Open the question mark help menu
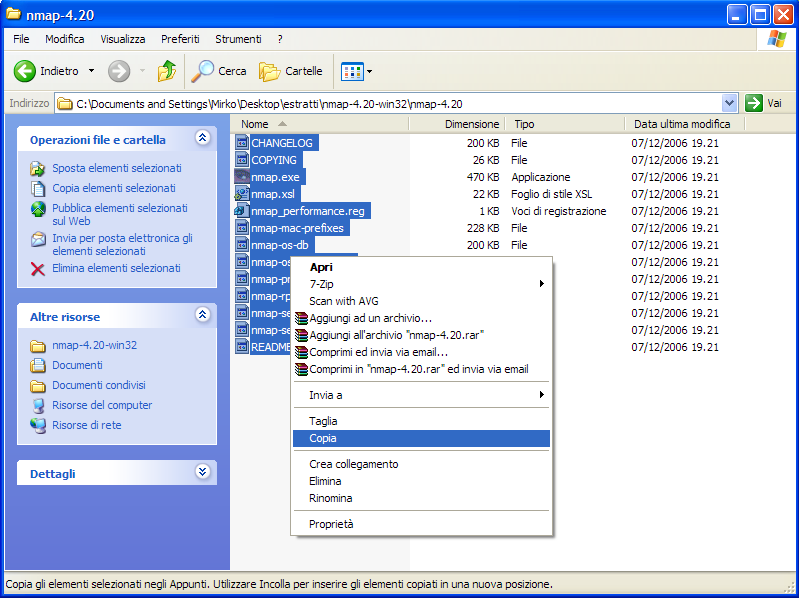The width and height of the screenshot is (799, 598). coord(280,39)
